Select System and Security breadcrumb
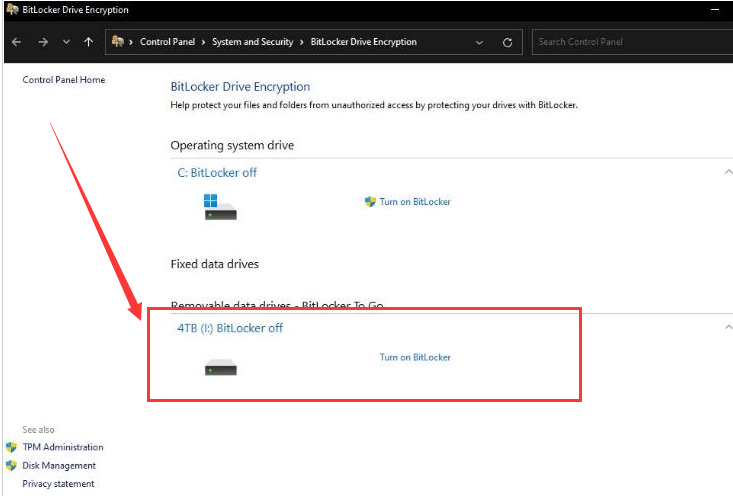 click(252, 42)
